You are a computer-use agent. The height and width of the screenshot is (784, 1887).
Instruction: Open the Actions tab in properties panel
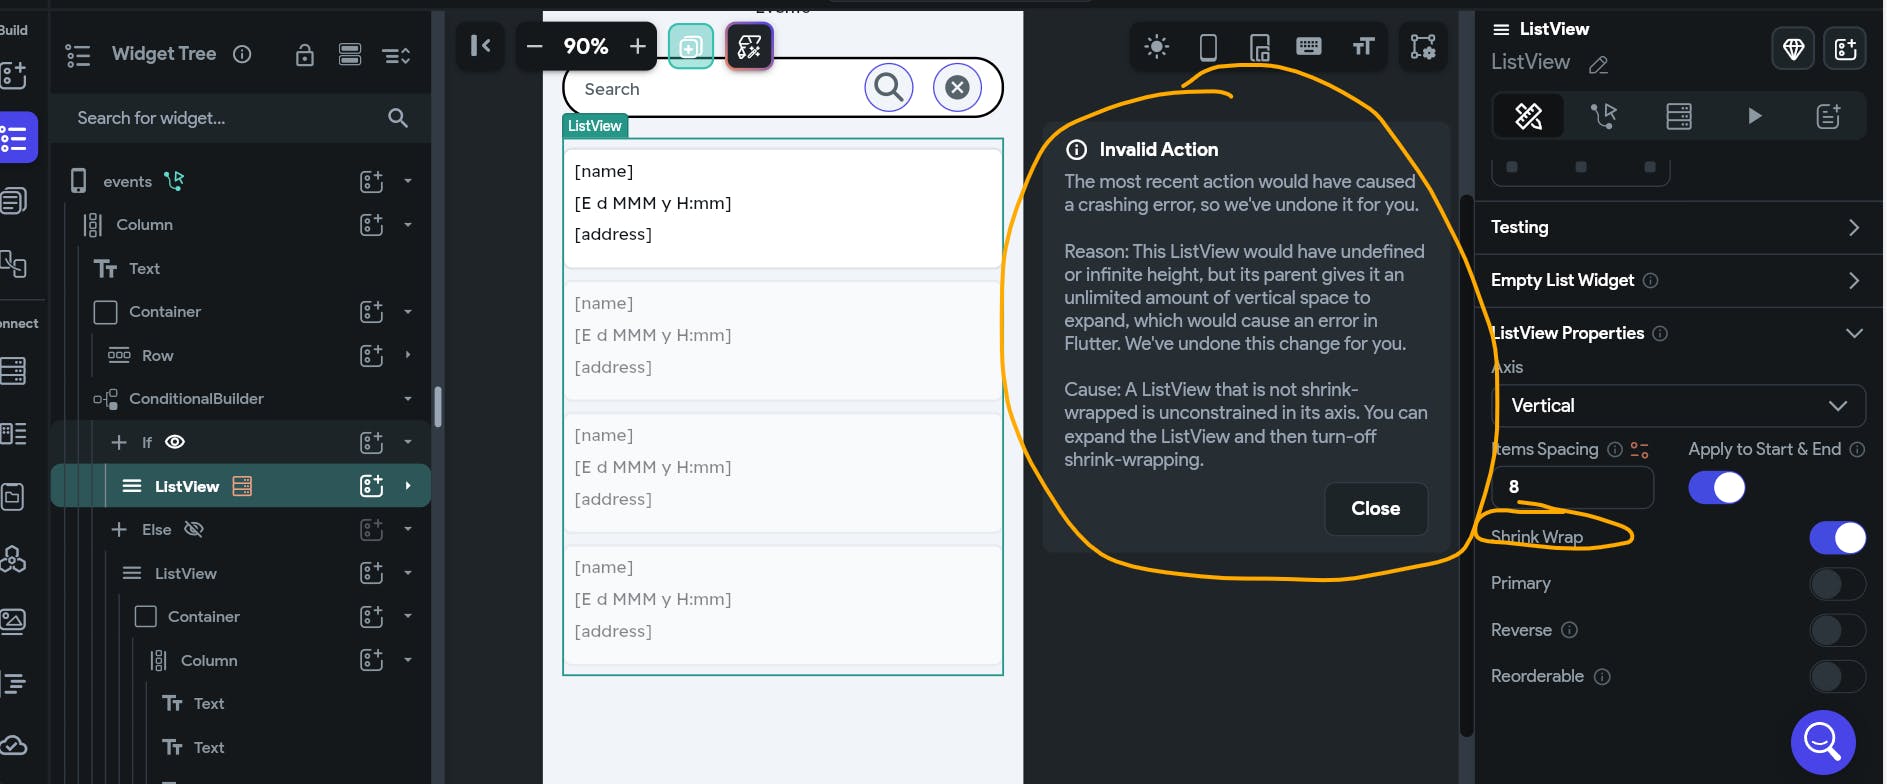coord(1603,116)
